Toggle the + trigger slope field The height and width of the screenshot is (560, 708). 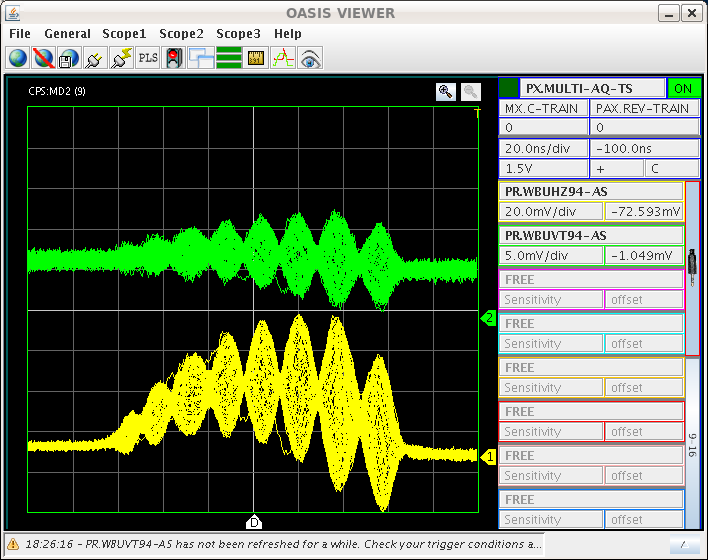point(617,169)
